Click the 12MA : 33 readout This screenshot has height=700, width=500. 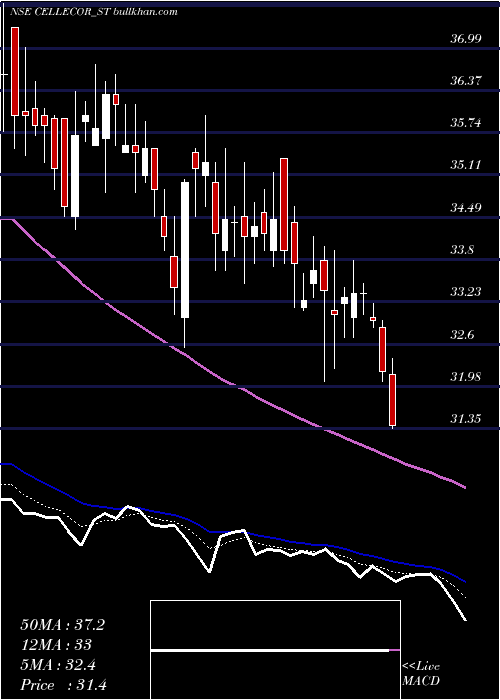[x=56, y=645]
